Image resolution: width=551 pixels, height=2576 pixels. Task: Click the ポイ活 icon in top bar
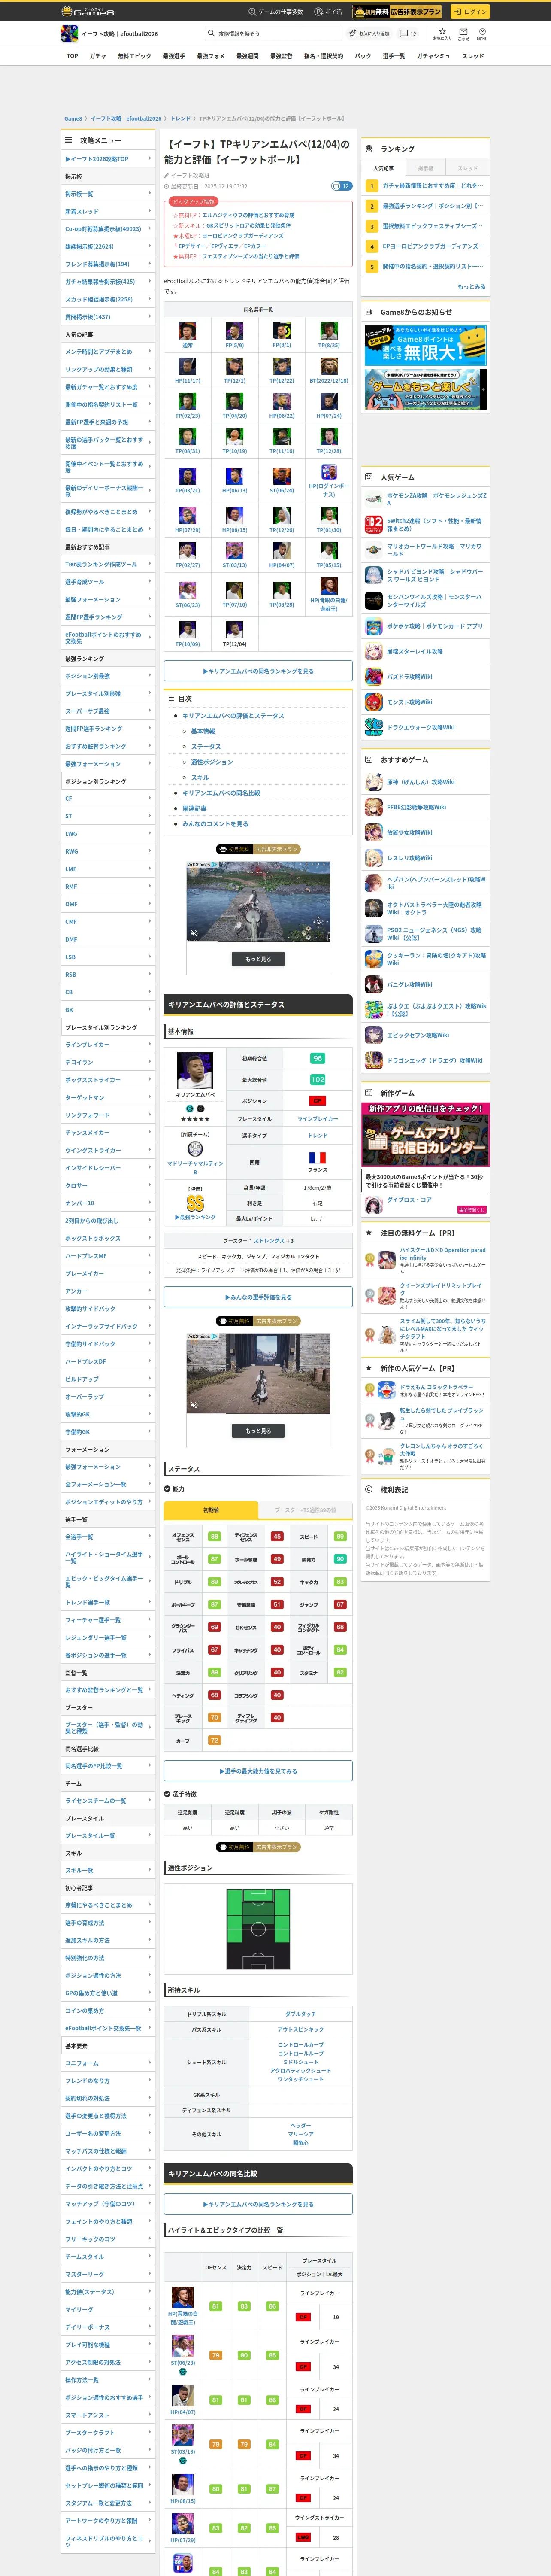(319, 12)
